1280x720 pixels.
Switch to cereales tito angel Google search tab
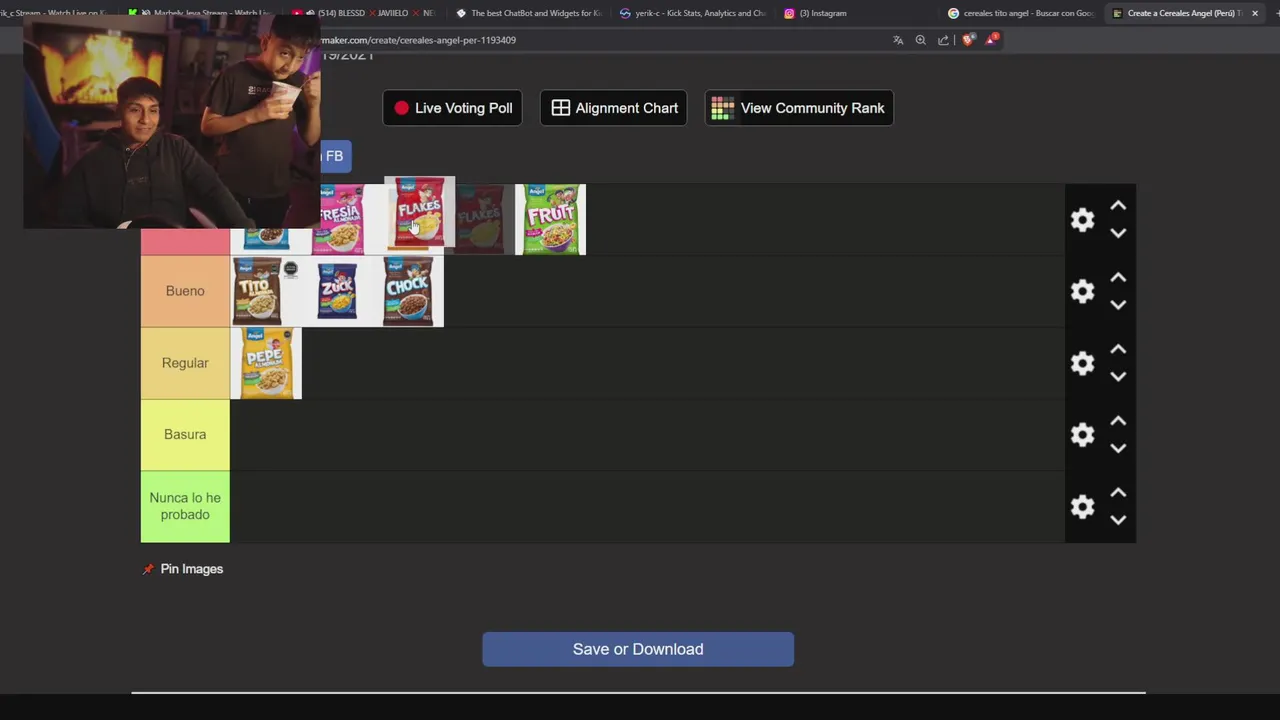coord(1021,13)
